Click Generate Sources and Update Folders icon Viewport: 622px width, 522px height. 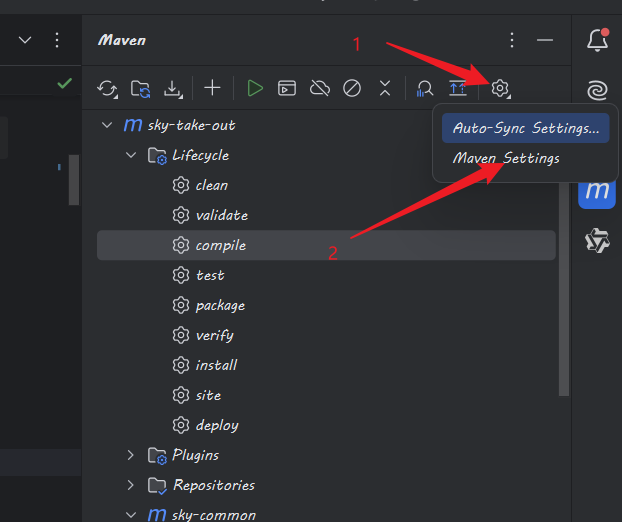click(x=140, y=88)
